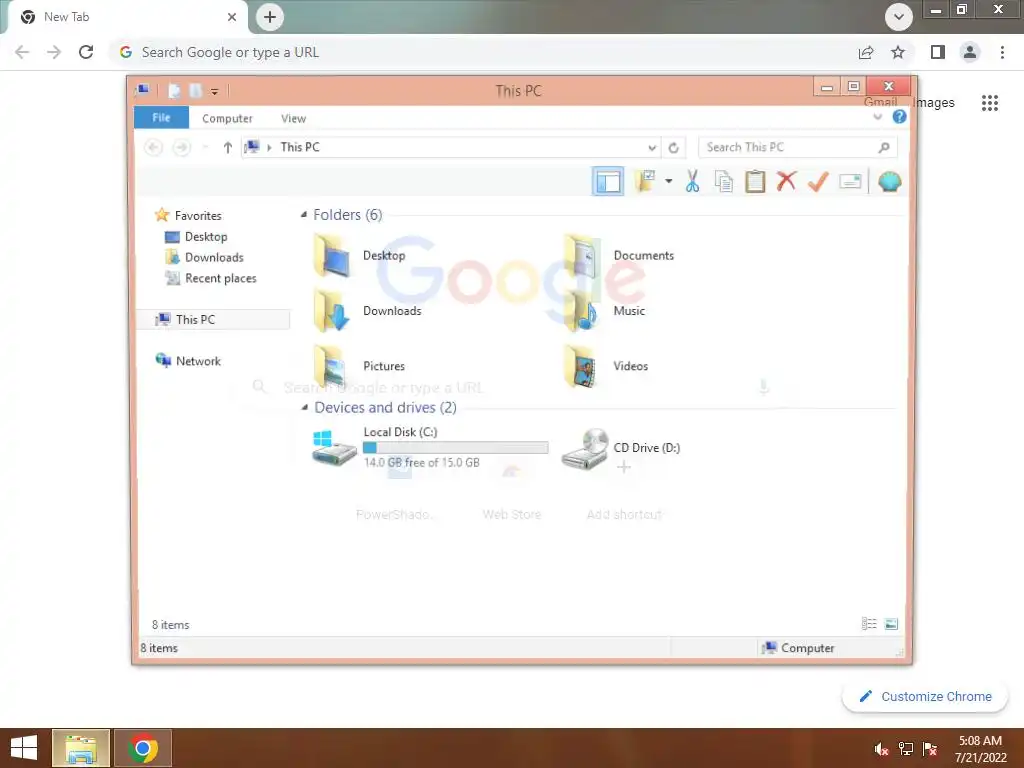Screen dimensions: 1024x768
Task: Open Folder Options from the explorer toolbar
Action: pos(645,181)
